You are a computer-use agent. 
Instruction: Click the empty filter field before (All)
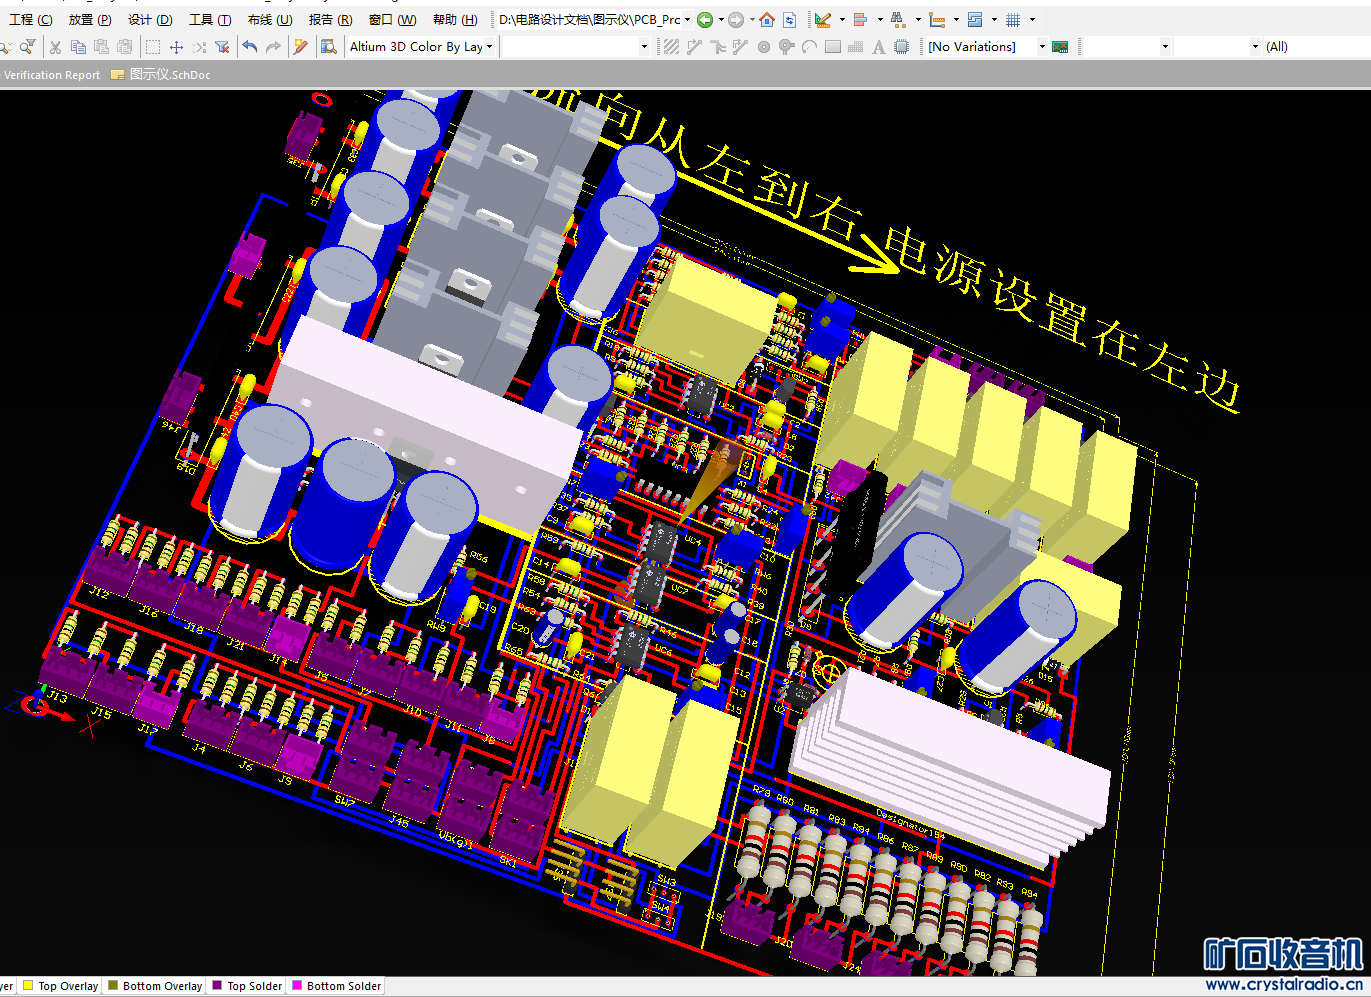pyautogui.click(x=1216, y=47)
